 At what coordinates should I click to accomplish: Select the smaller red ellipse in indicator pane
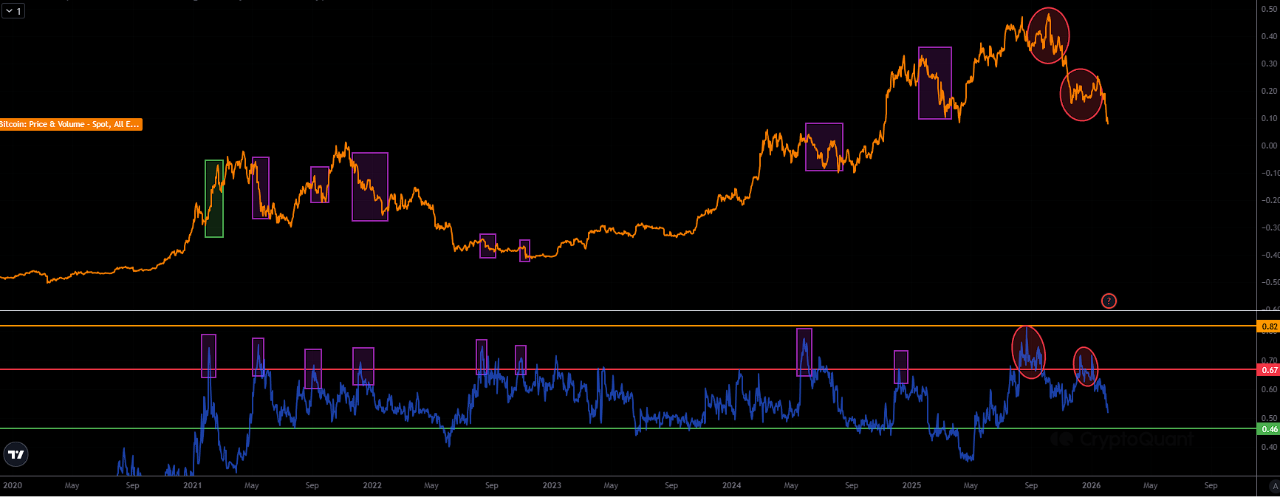(x=1085, y=366)
